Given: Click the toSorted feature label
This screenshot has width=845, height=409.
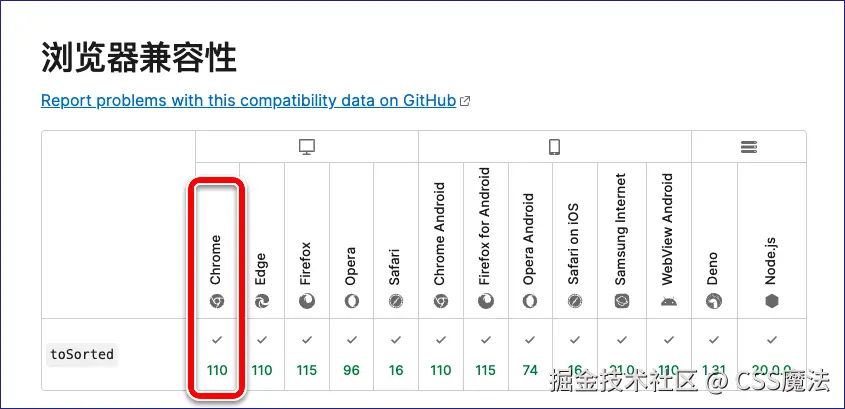Looking at the screenshot, I should [82, 354].
